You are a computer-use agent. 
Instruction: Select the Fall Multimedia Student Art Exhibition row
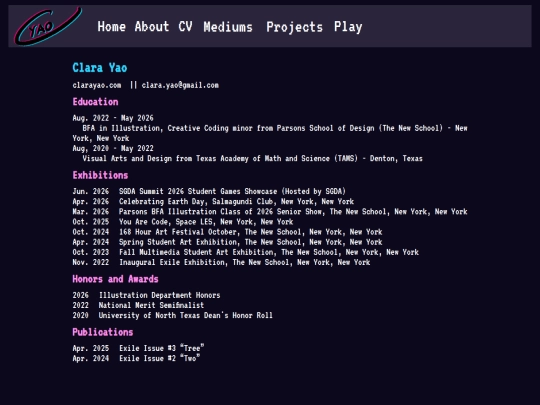[246, 252]
